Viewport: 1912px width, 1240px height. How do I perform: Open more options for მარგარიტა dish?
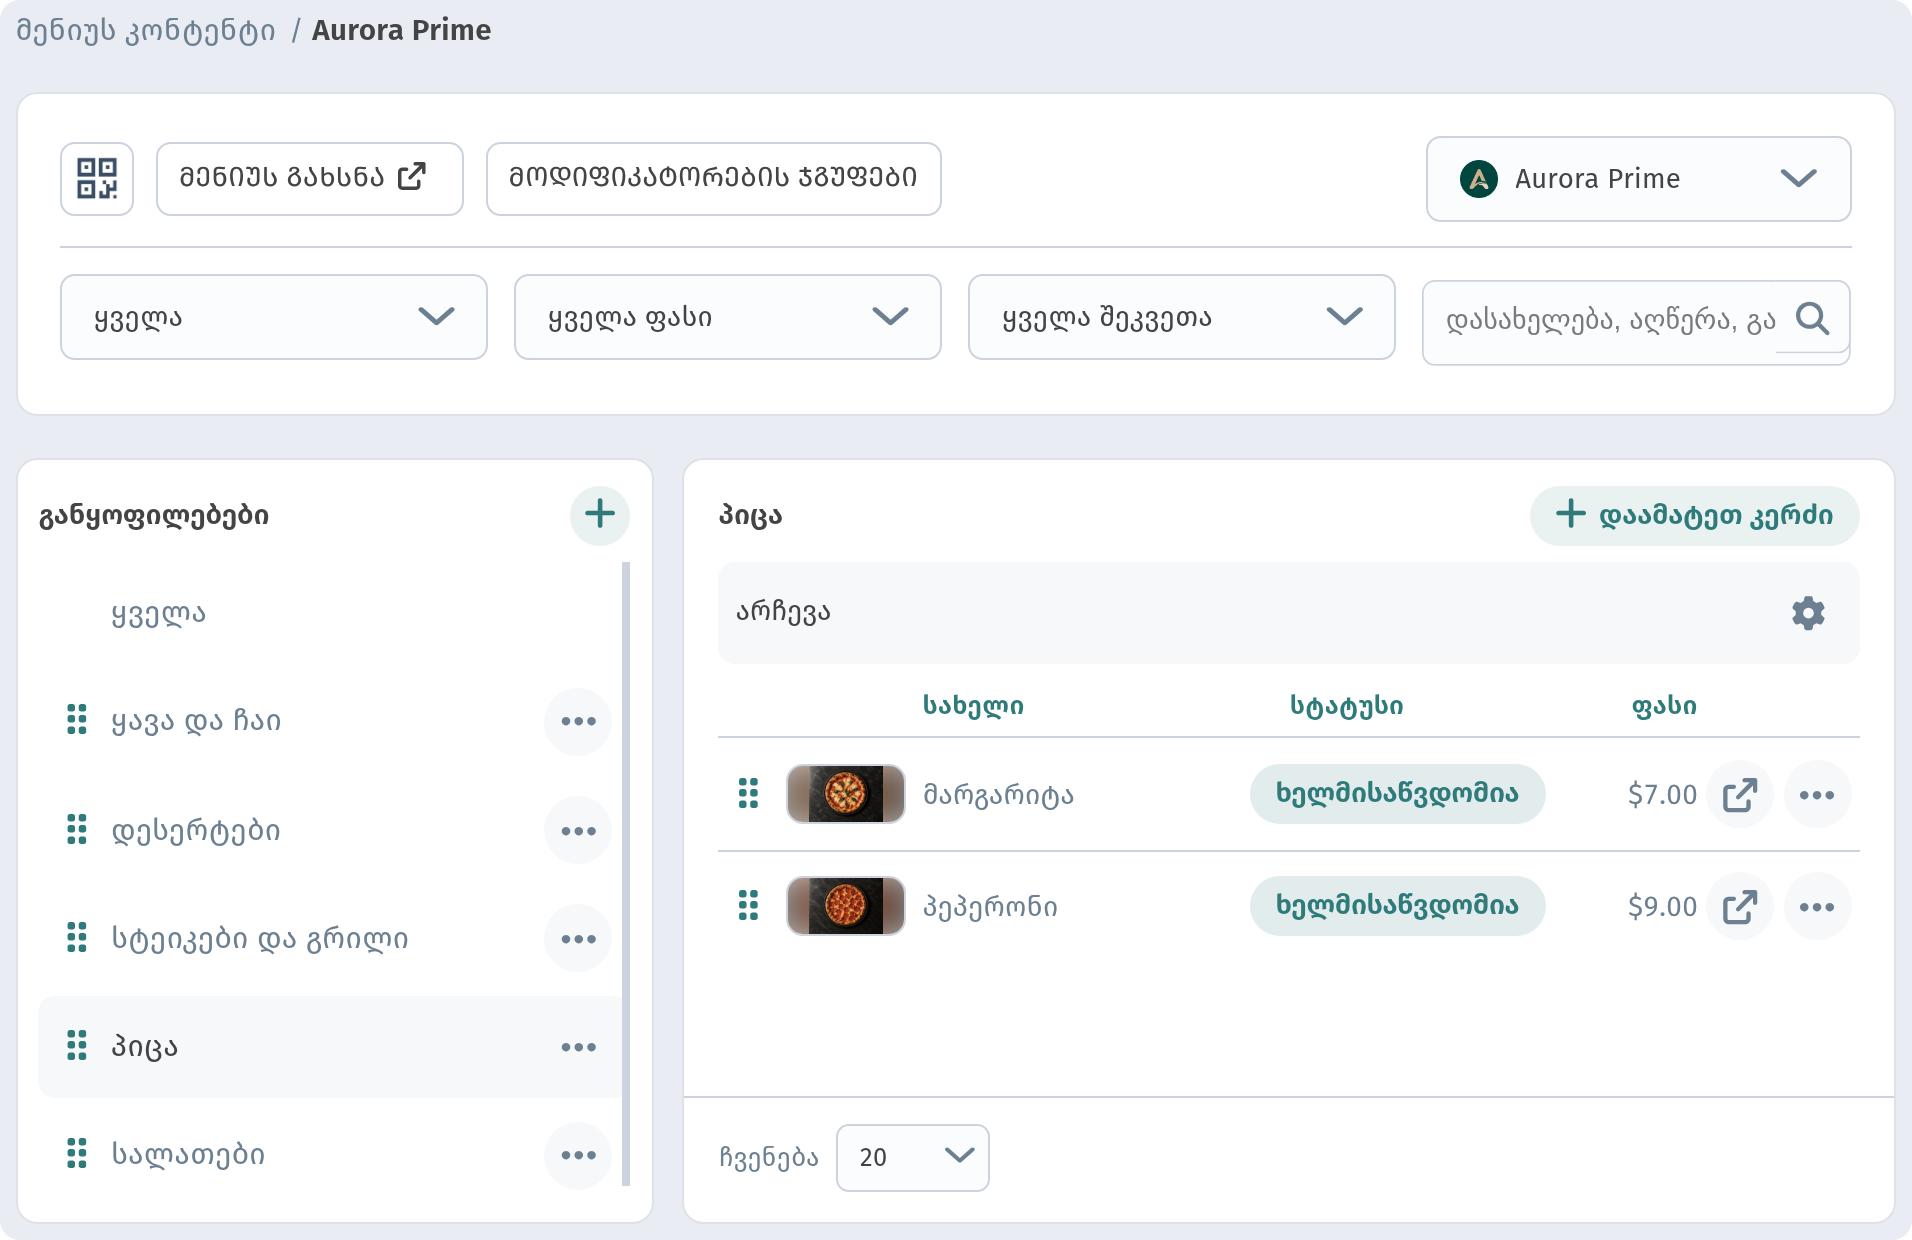[x=1817, y=795]
